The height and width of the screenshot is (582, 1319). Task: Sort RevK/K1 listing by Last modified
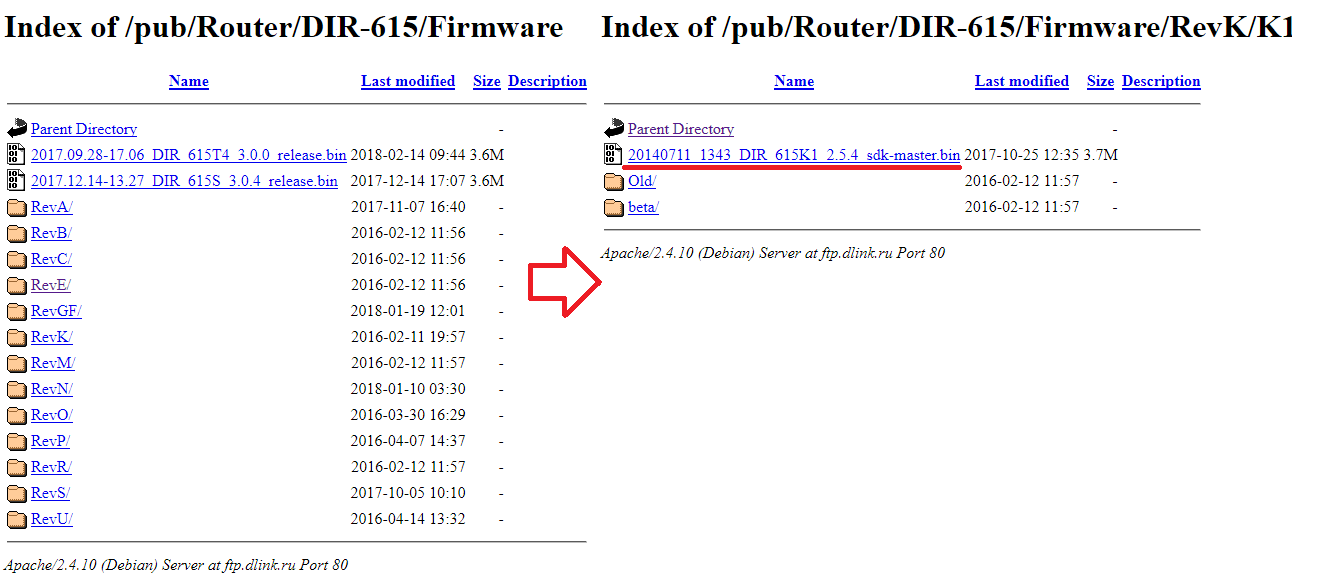pos(1022,82)
